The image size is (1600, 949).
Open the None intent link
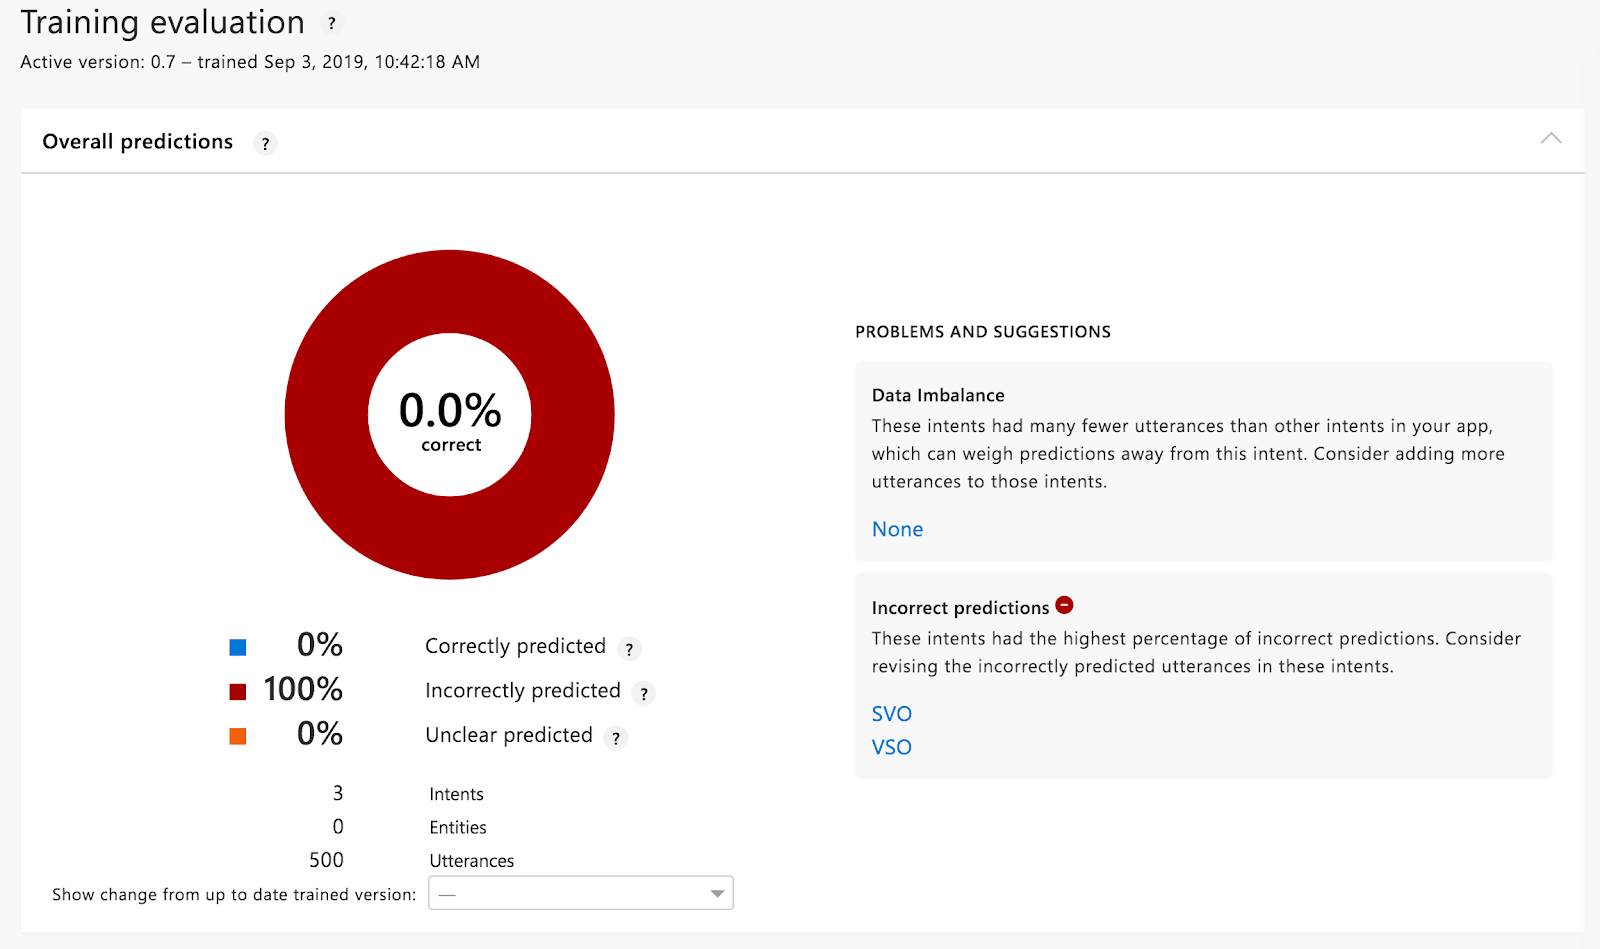pos(897,529)
